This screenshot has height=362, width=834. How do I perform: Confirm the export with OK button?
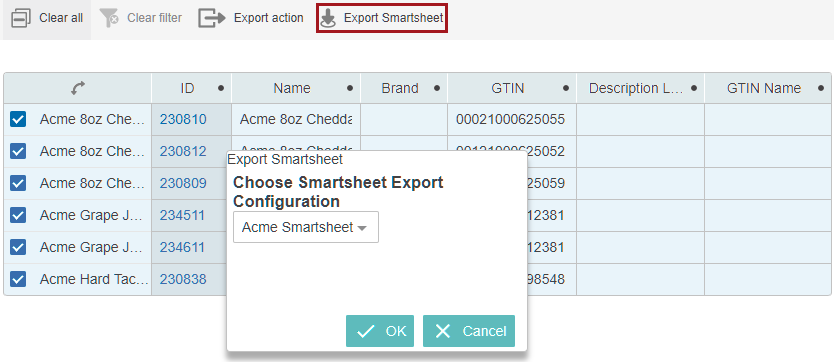point(380,331)
